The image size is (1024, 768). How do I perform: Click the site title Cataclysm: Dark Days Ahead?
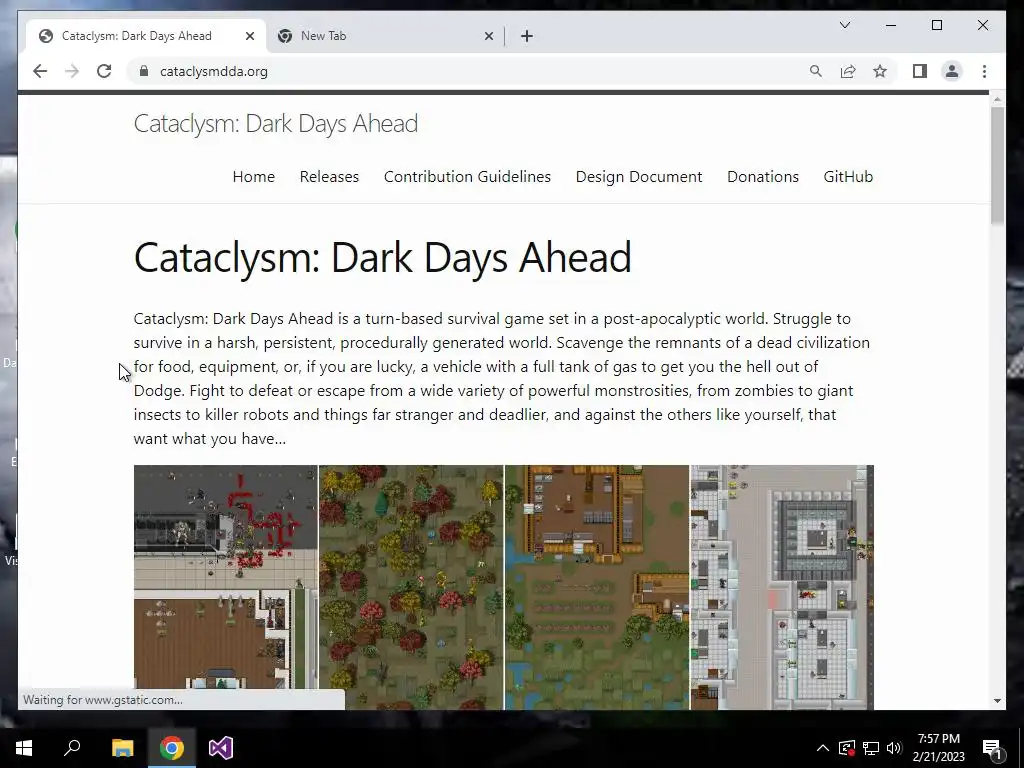pyautogui.click(x=276, y=123)
